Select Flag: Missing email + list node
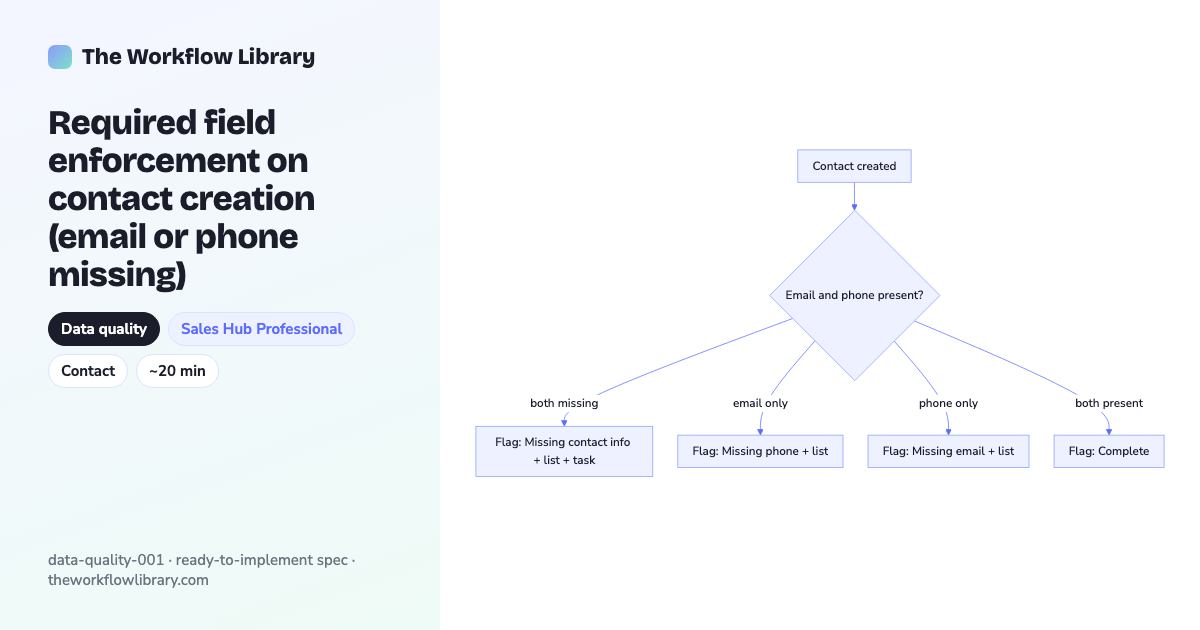This screenshot has width=1200, height=630. click(948, 451)
